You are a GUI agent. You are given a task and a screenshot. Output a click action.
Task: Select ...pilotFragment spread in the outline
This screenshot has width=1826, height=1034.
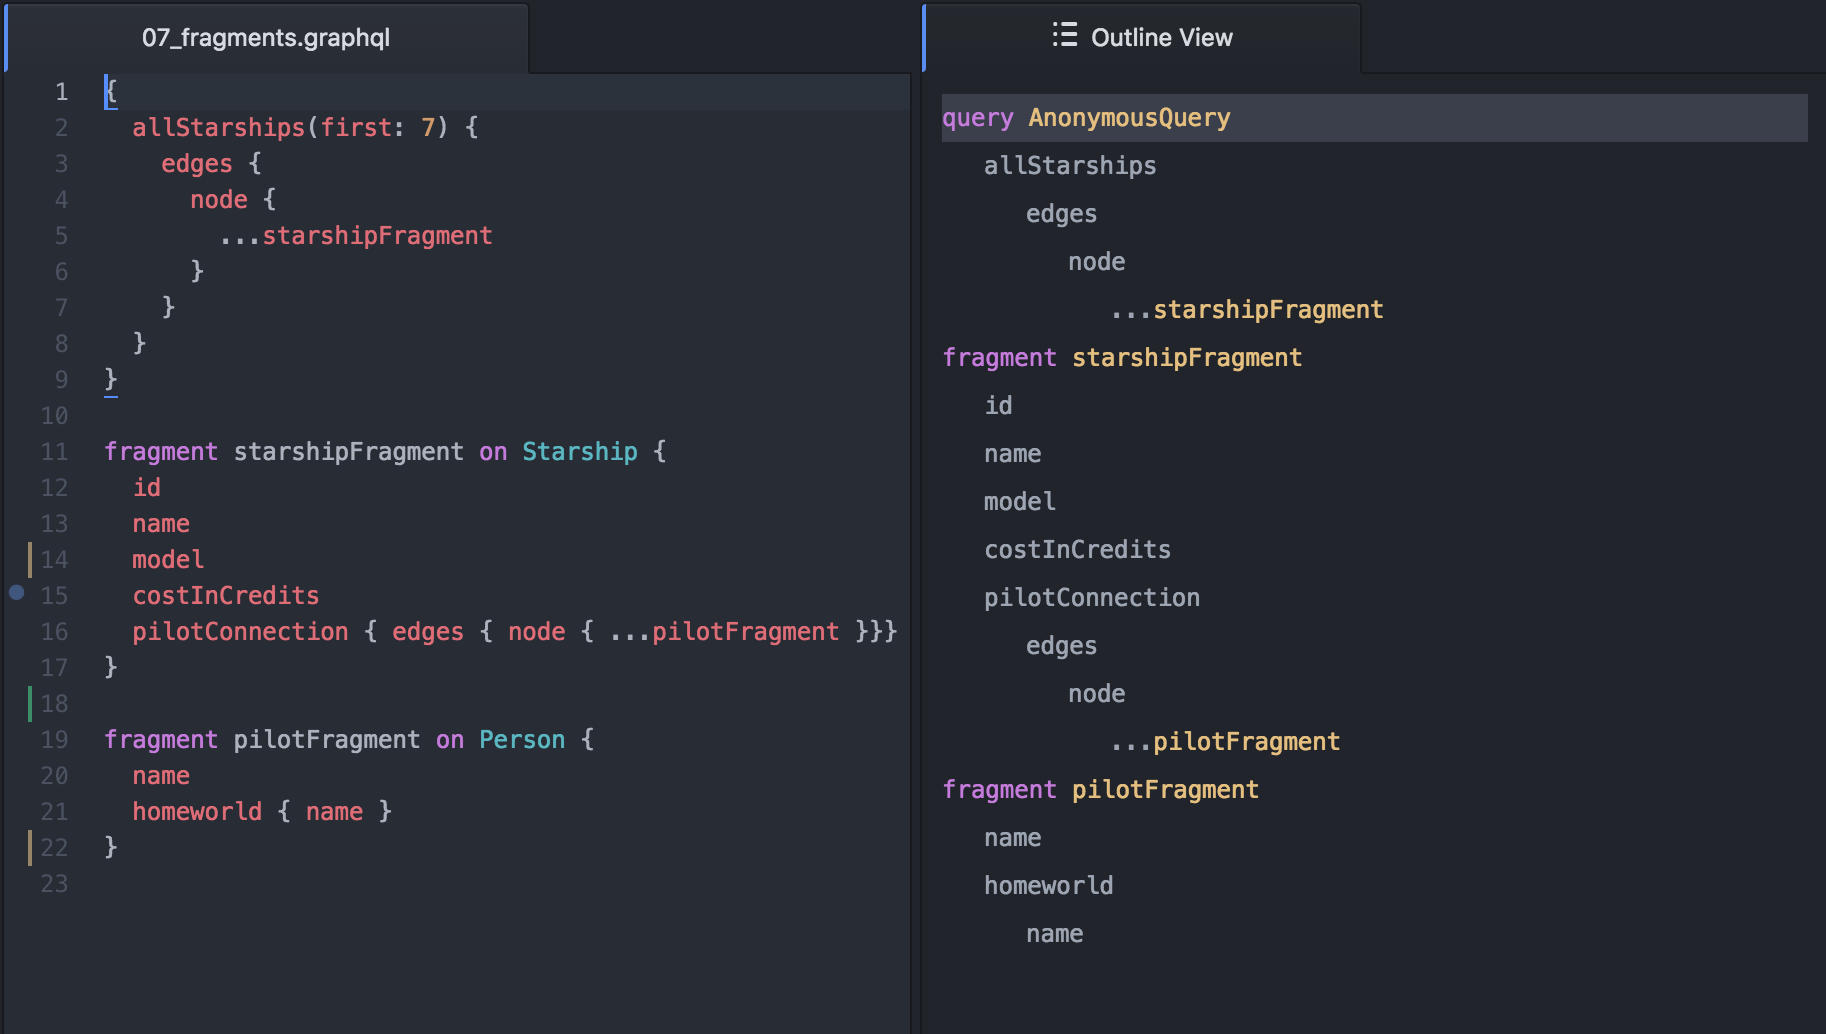[x=1225, y=742]
